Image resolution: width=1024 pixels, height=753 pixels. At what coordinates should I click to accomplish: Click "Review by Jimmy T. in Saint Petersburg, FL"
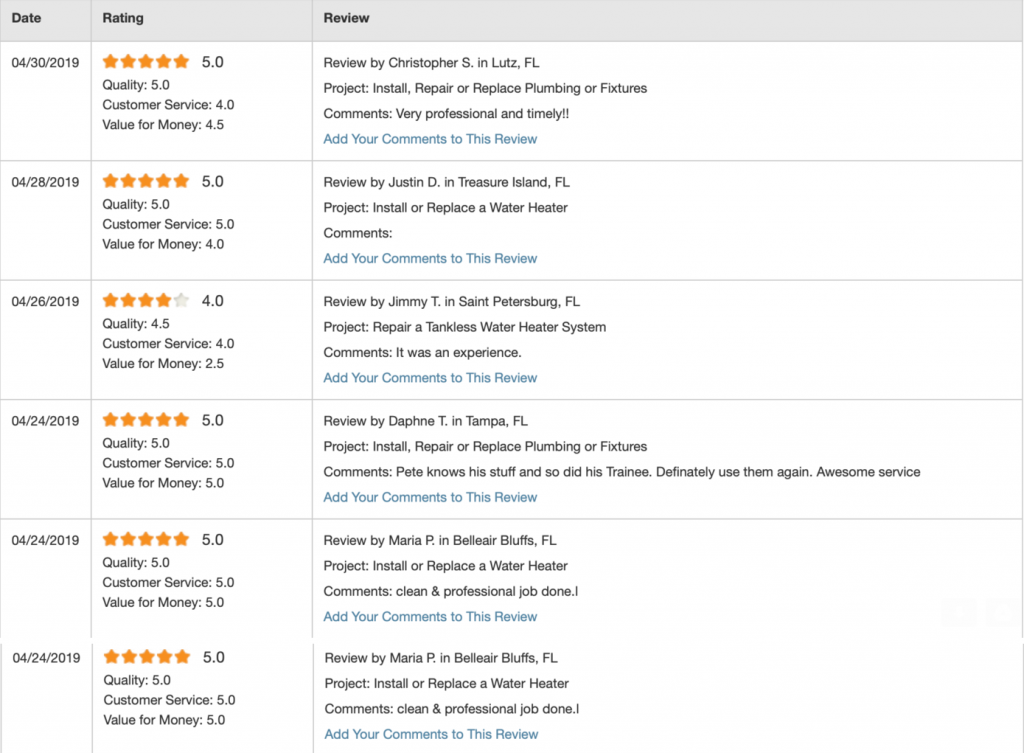451,301
